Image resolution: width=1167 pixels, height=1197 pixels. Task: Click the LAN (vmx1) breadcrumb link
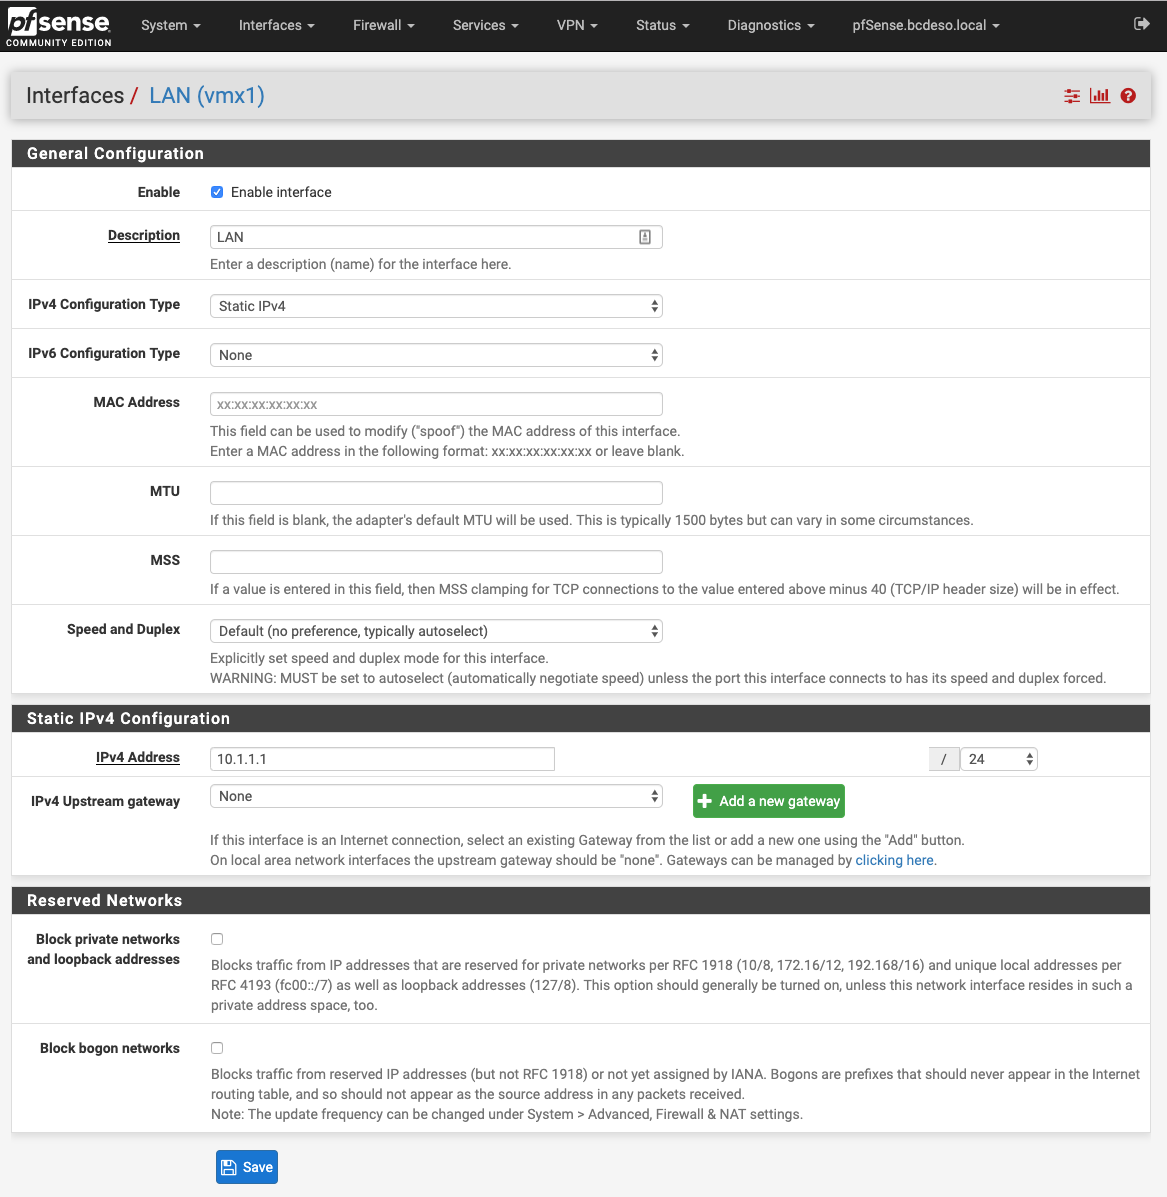click(207, 95)
